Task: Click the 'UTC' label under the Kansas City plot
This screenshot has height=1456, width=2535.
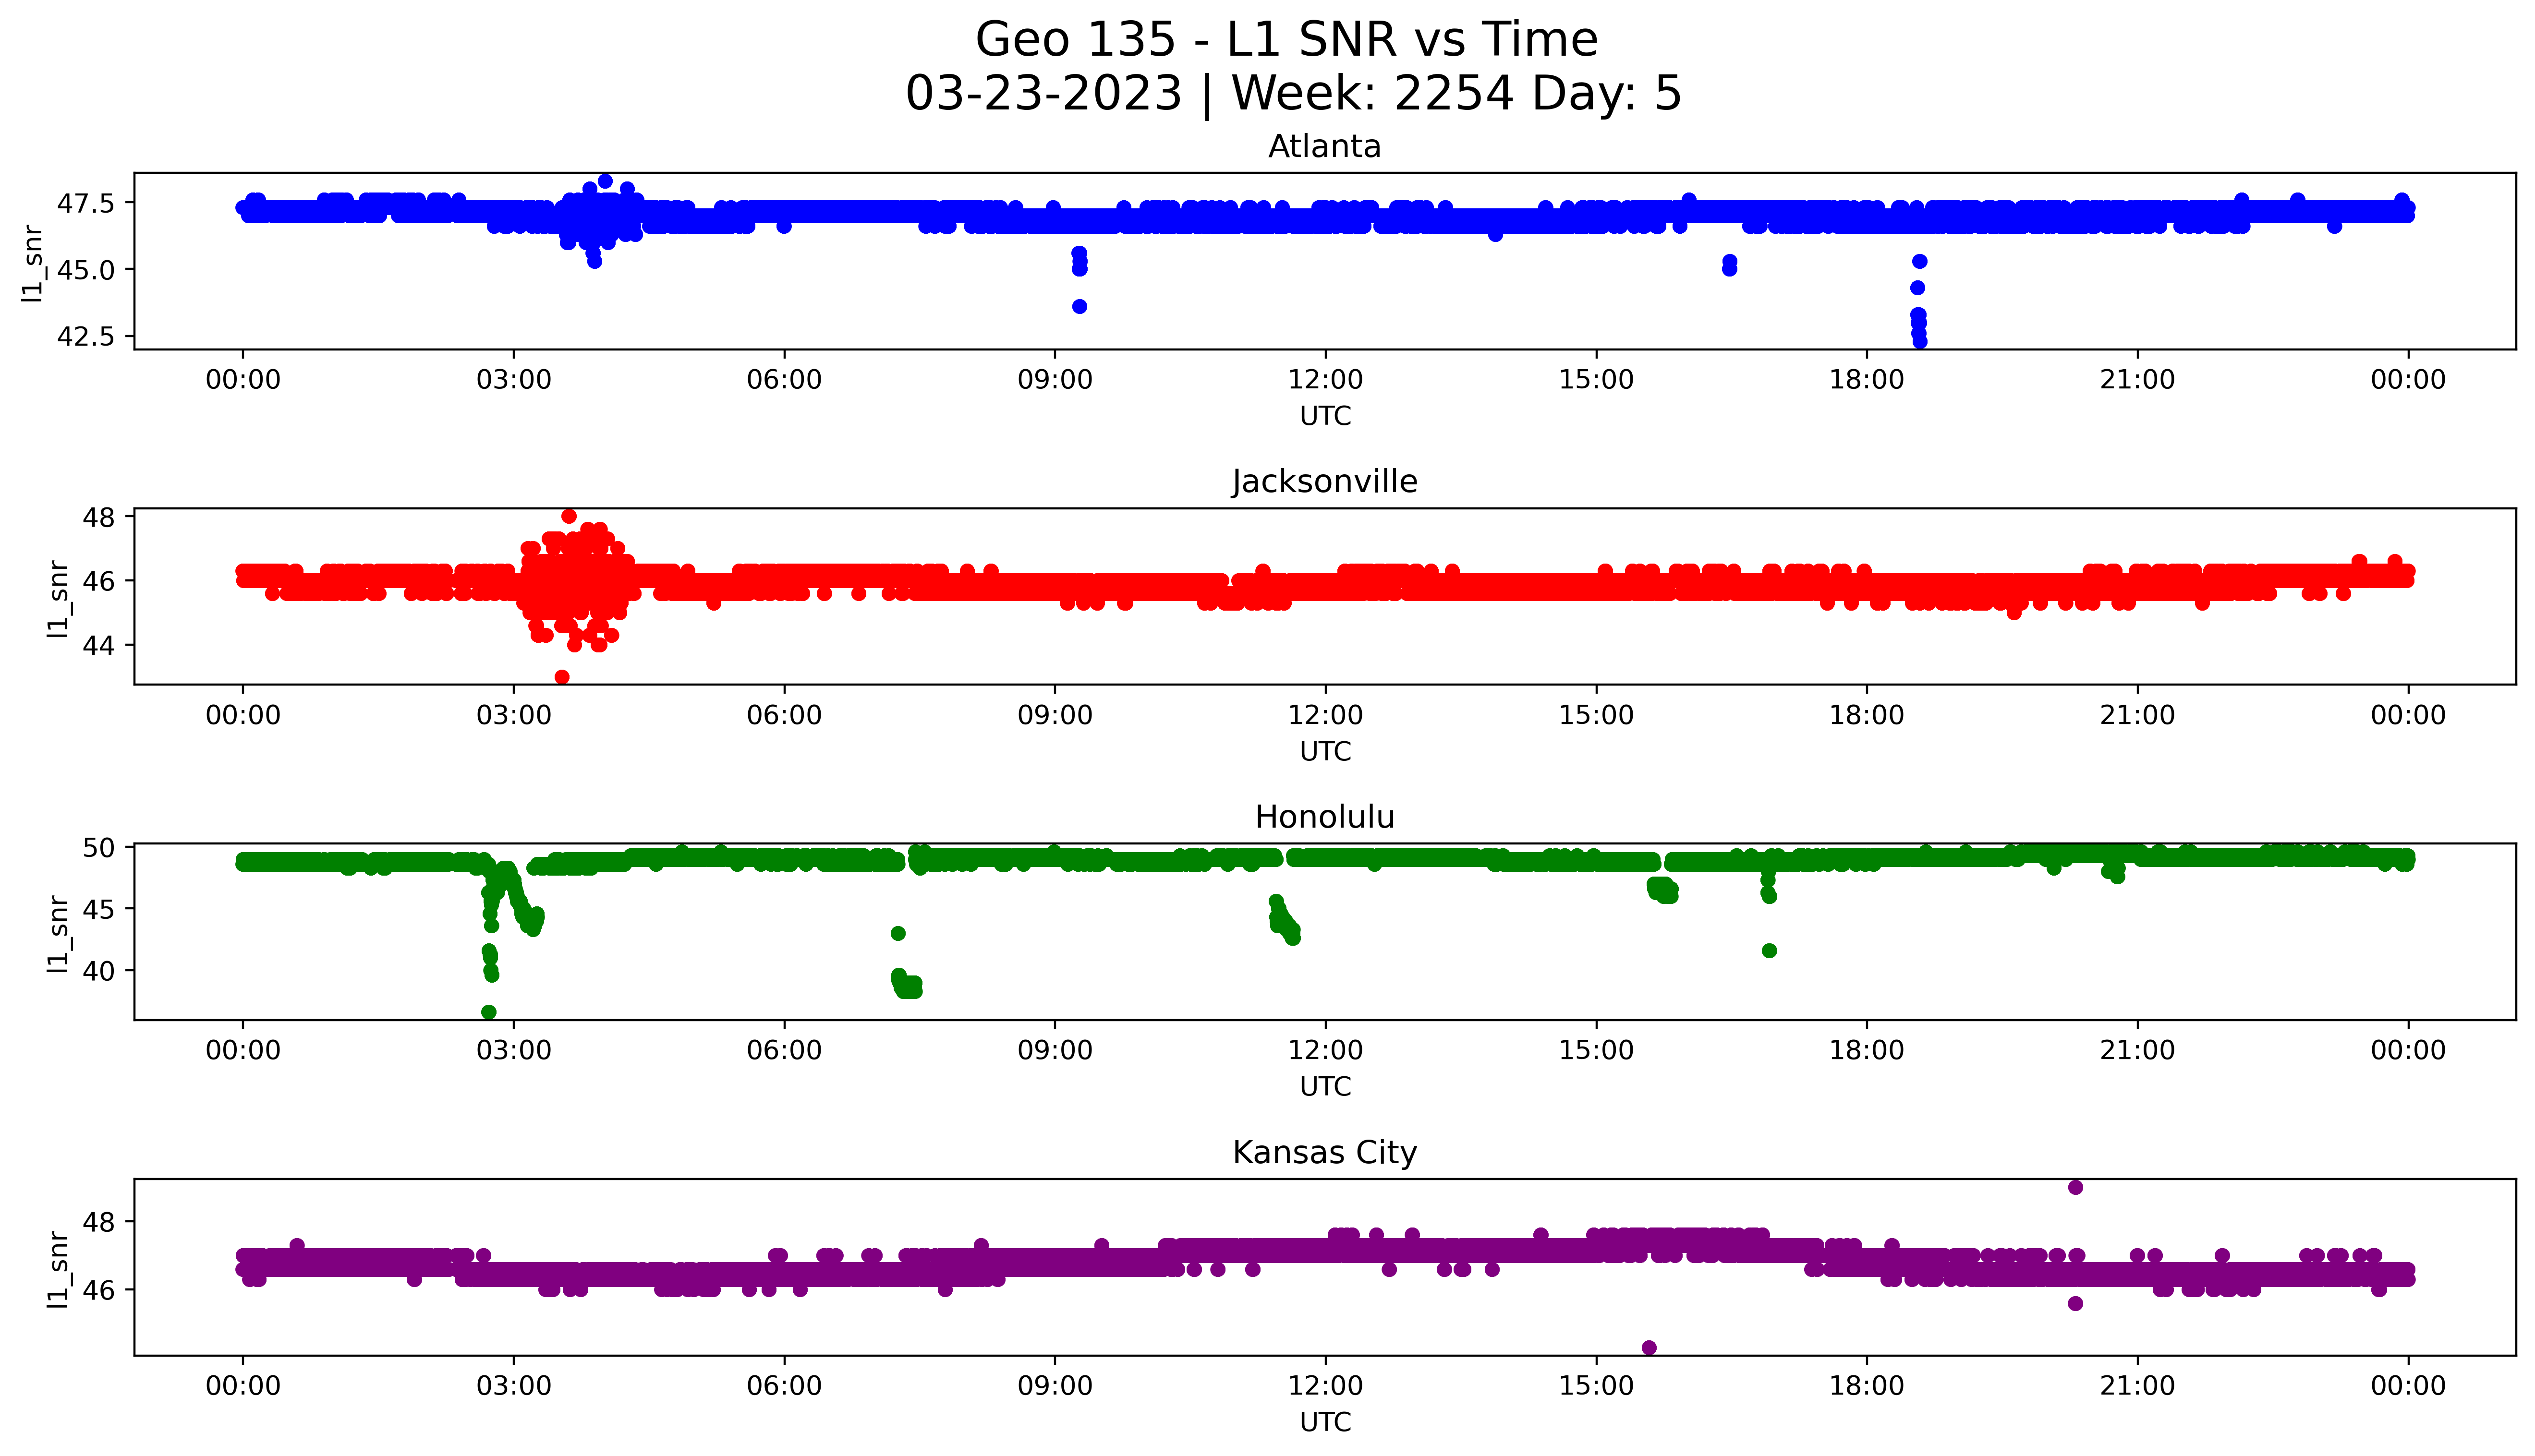Action: (1325, 1422)
